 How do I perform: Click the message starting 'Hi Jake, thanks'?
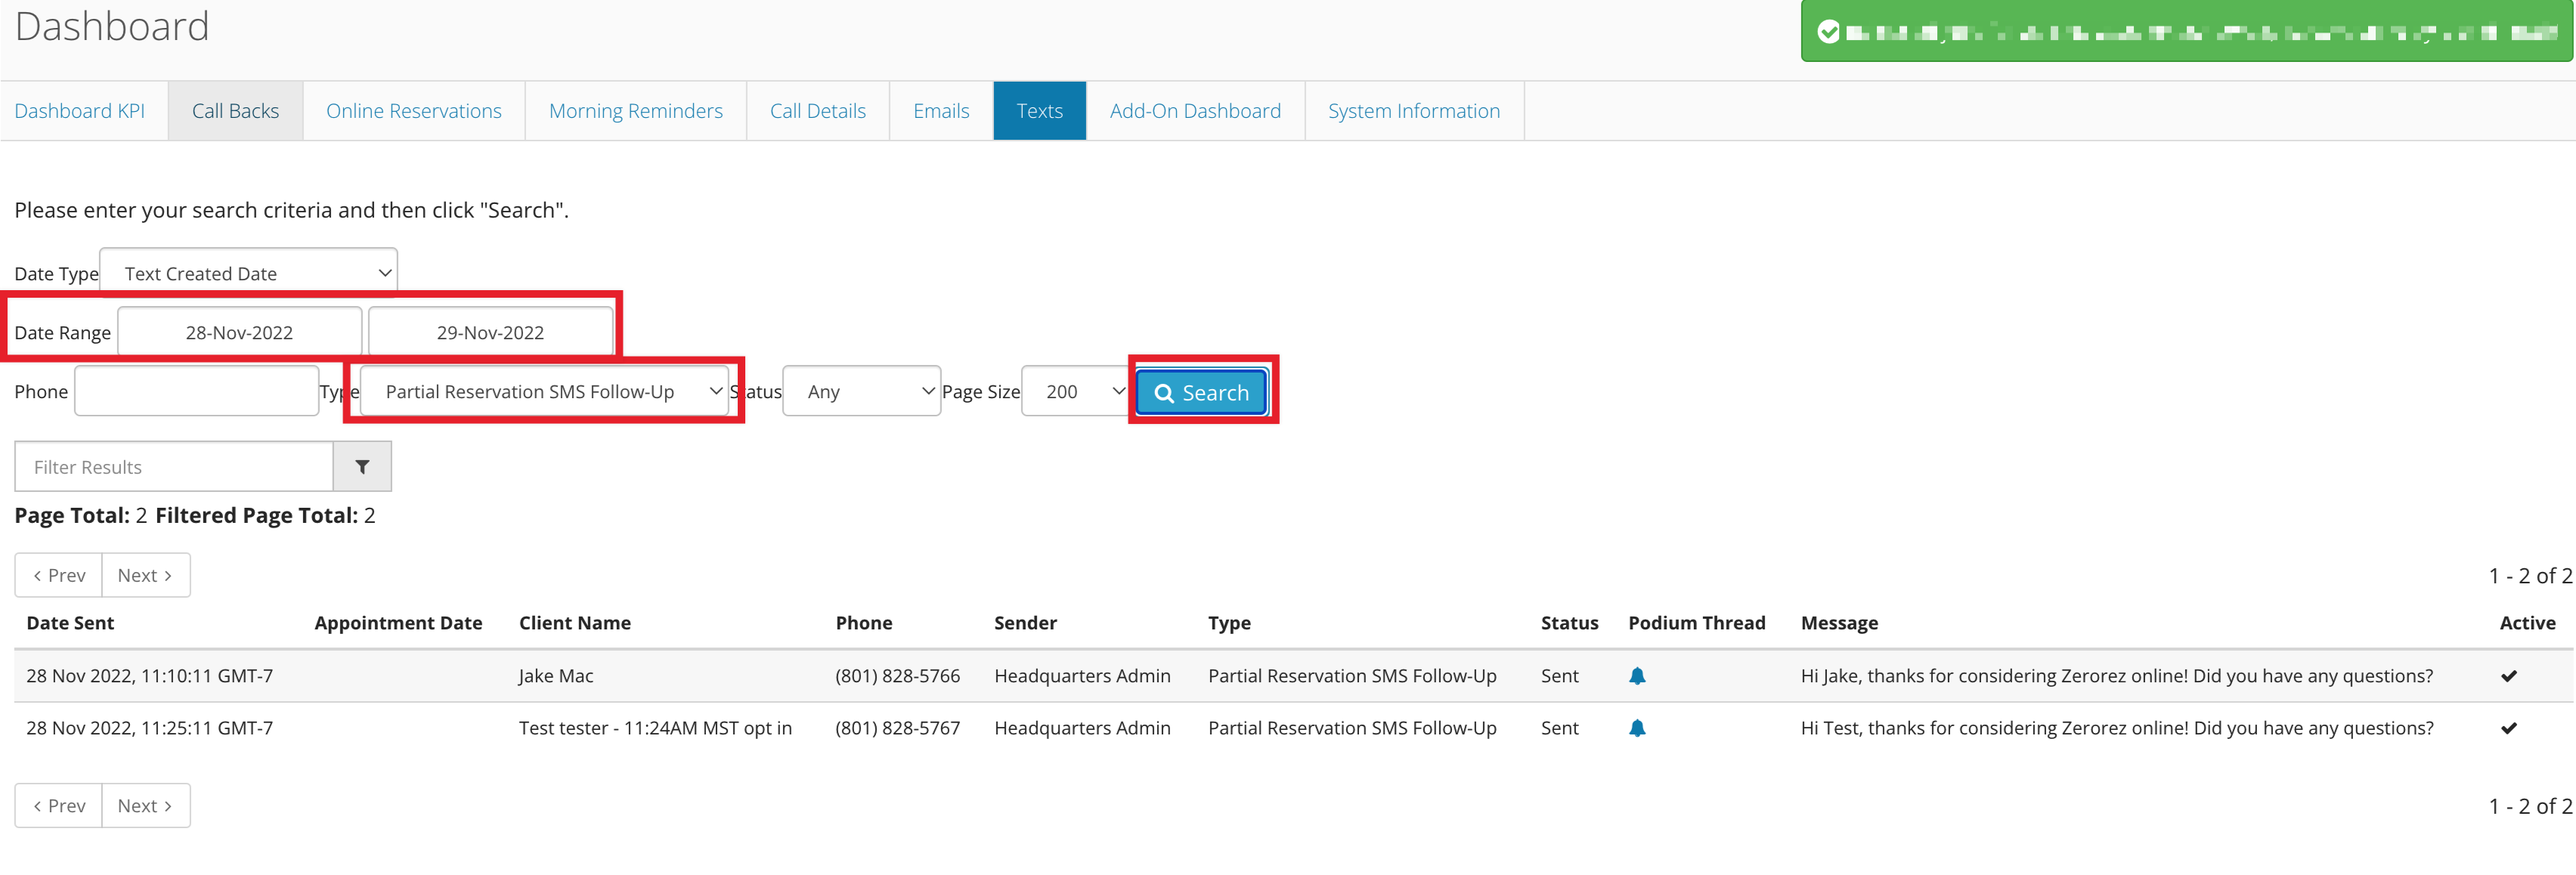[2117, 676]
